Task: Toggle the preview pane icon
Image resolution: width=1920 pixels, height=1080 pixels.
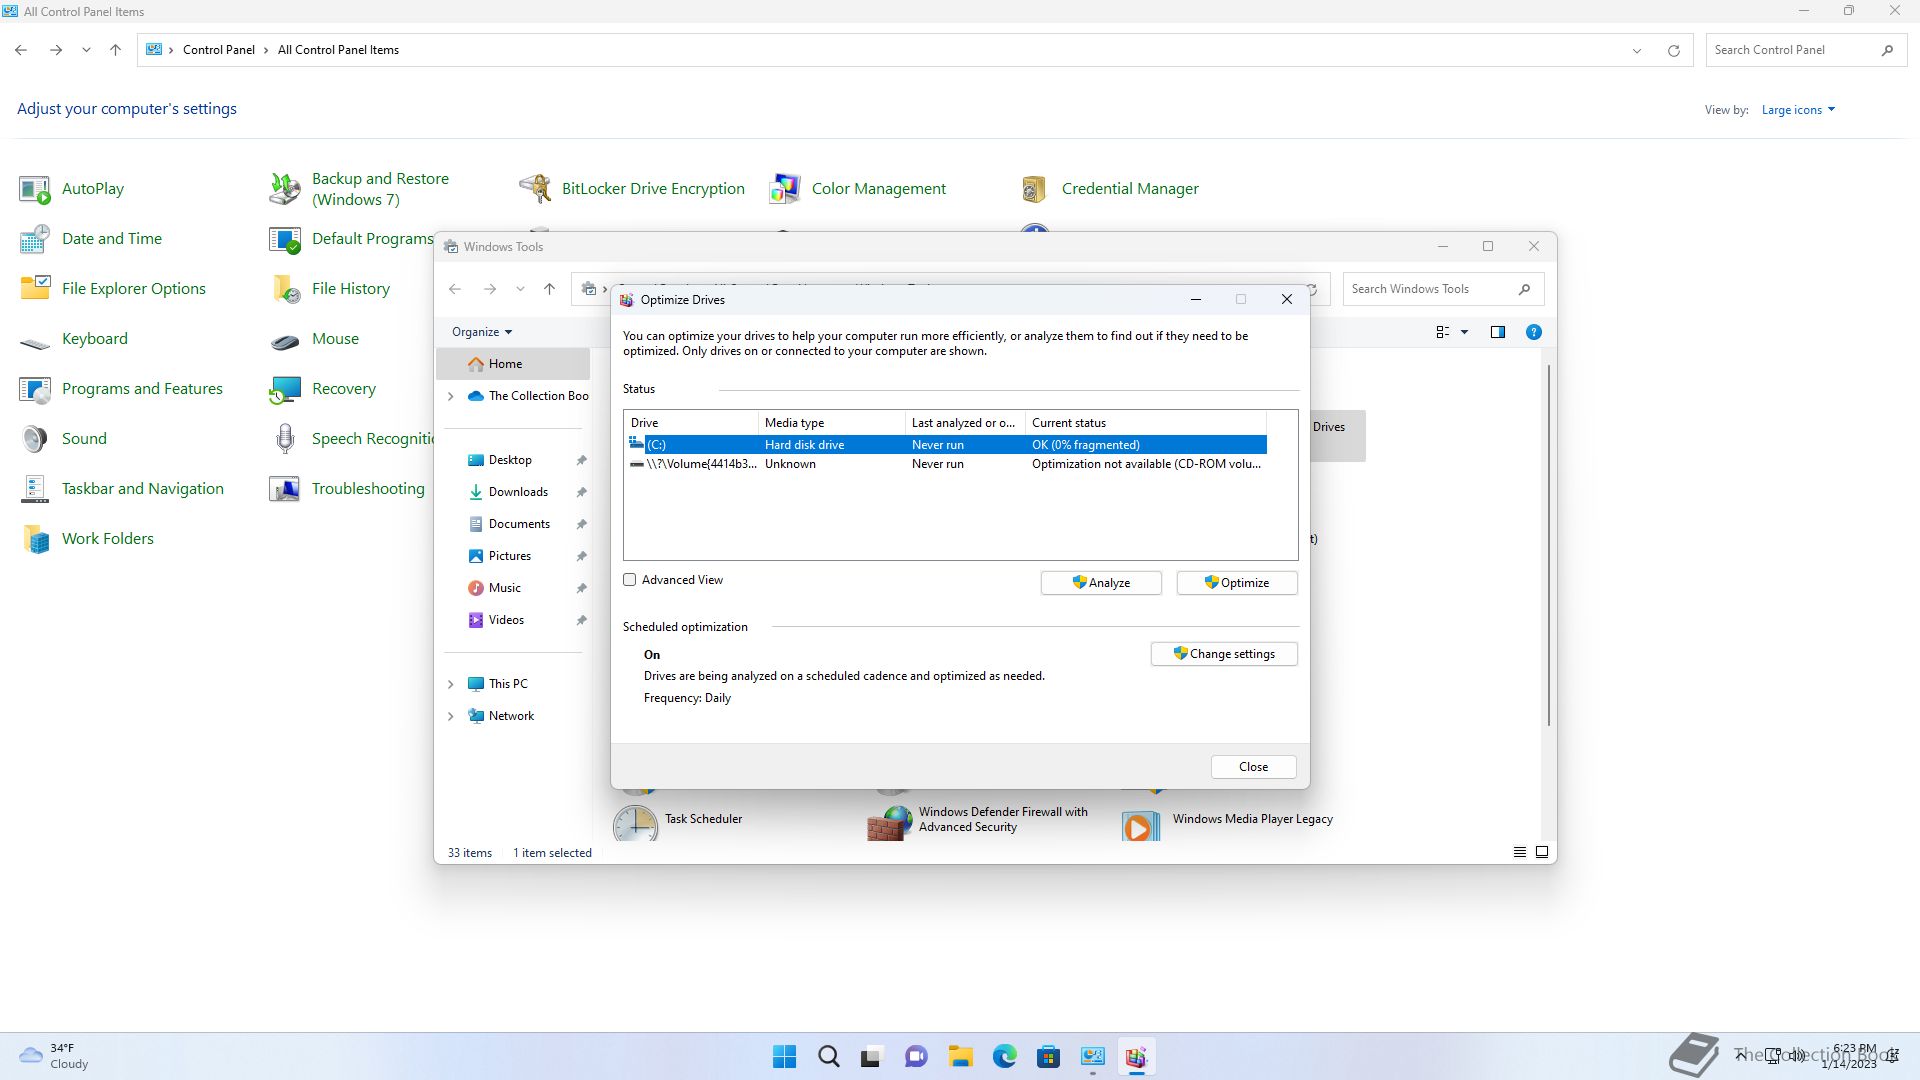Action: 1497,332
